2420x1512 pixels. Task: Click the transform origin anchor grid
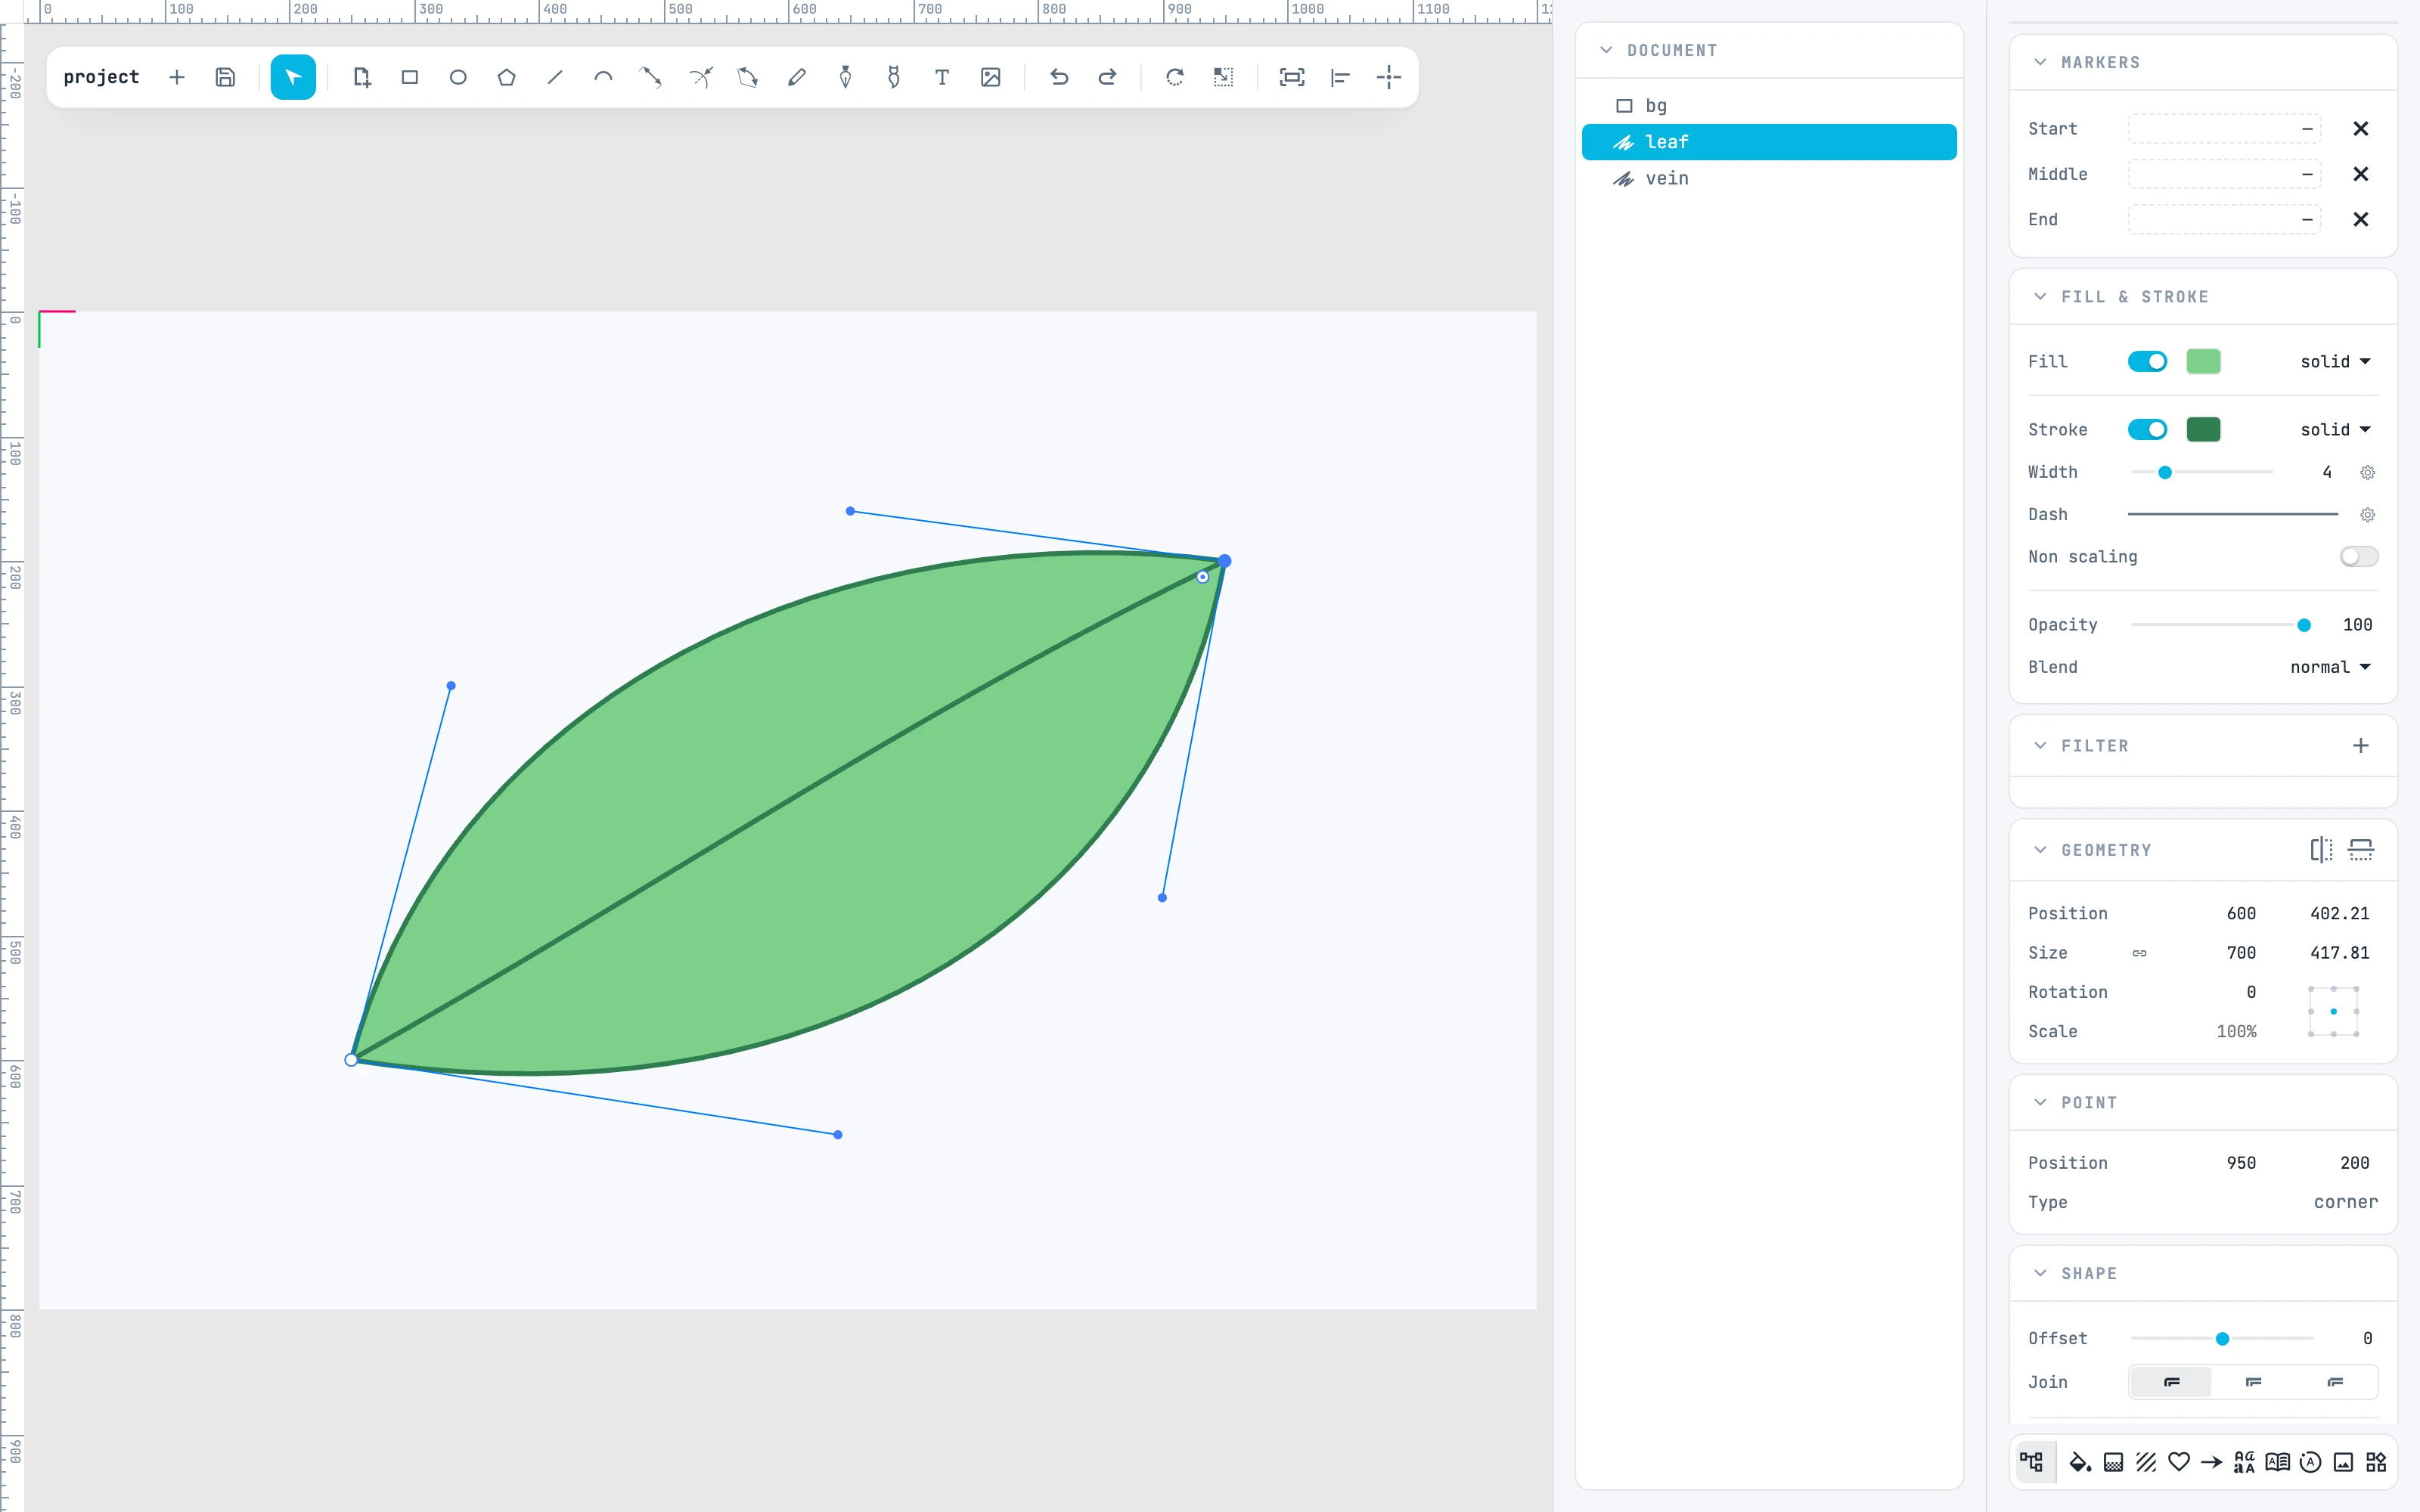[2334, 1012]
